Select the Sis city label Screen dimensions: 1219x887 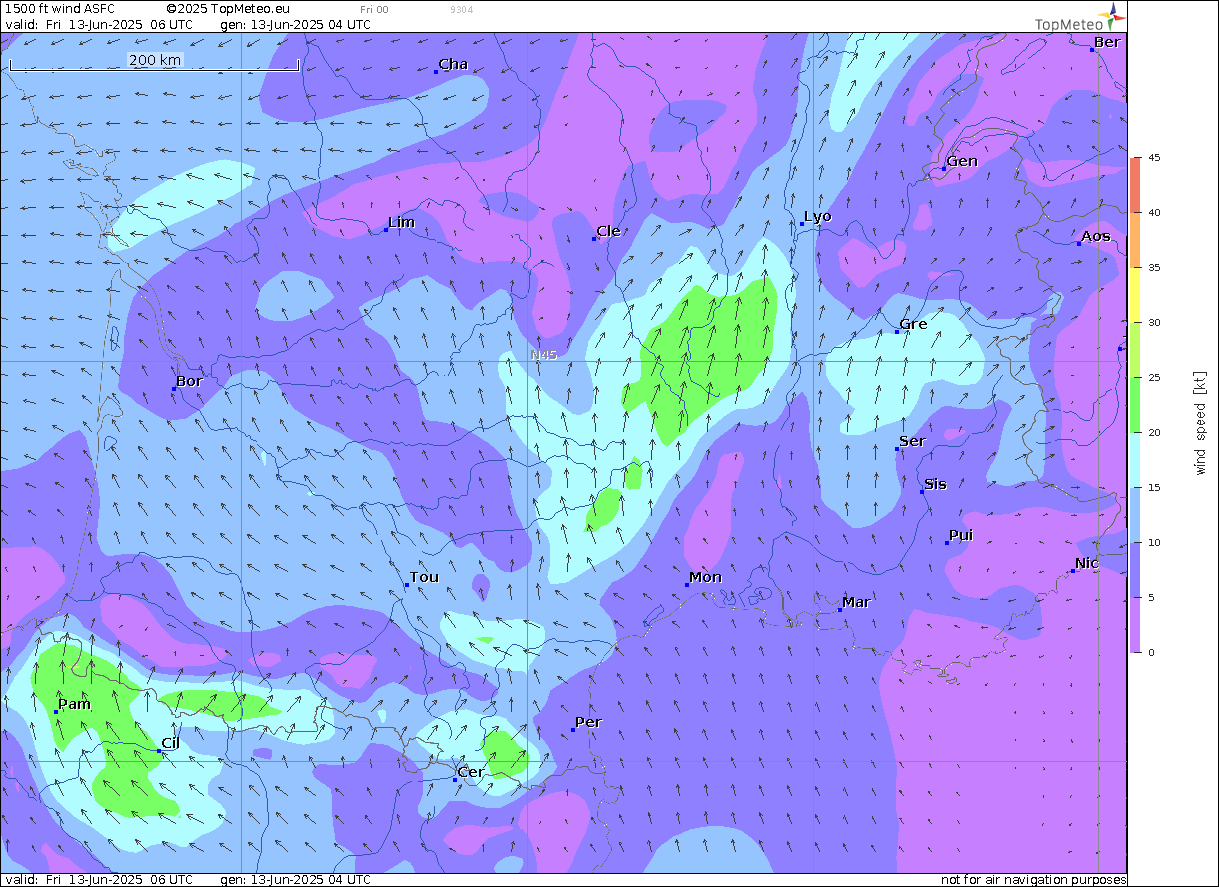[x=935, y=484]
